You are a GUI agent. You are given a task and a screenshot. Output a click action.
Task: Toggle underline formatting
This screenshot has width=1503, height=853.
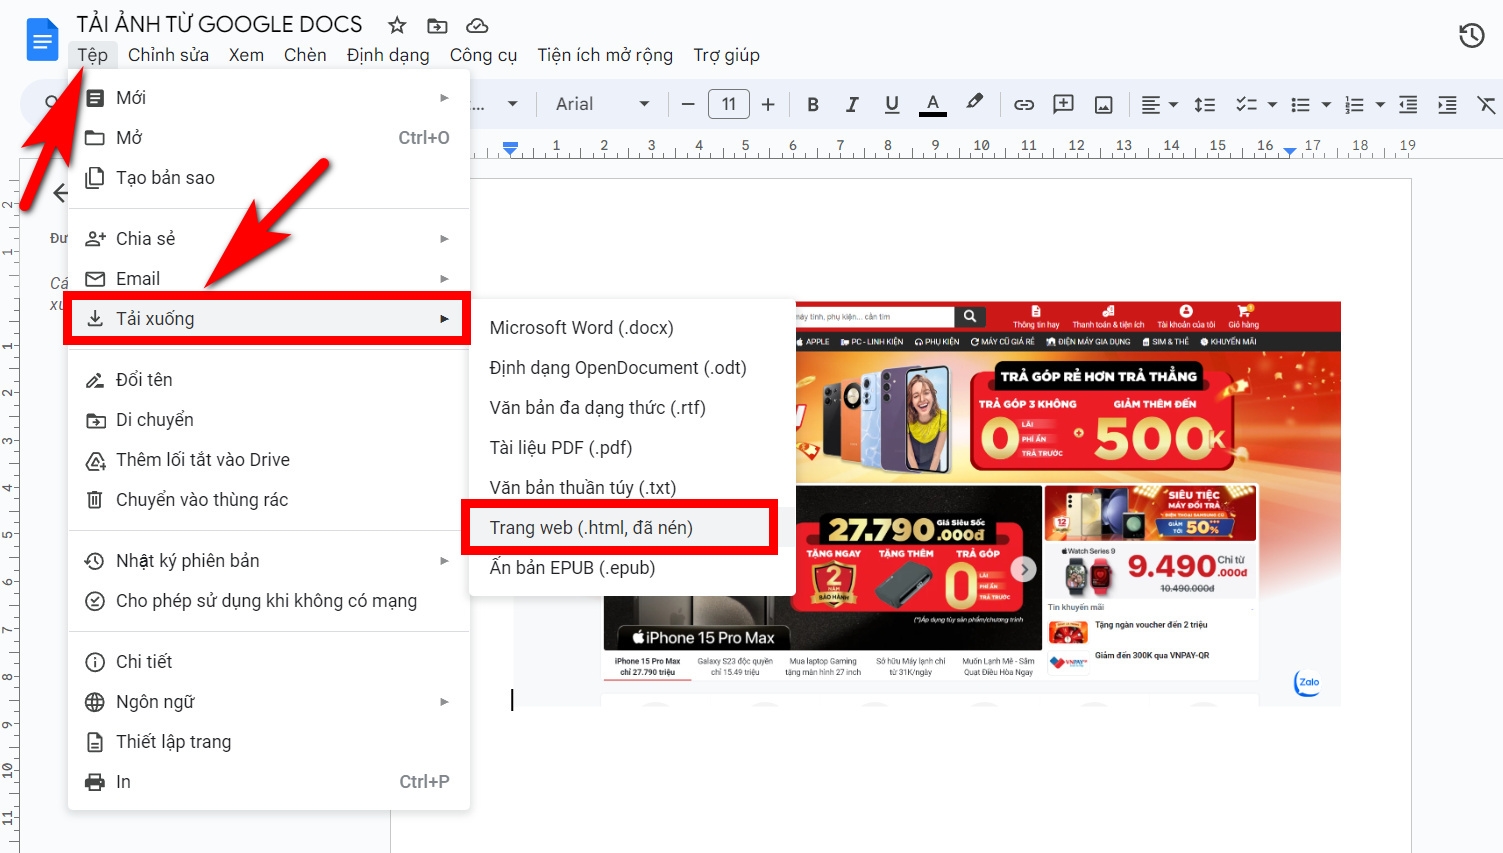pos(891,103)
